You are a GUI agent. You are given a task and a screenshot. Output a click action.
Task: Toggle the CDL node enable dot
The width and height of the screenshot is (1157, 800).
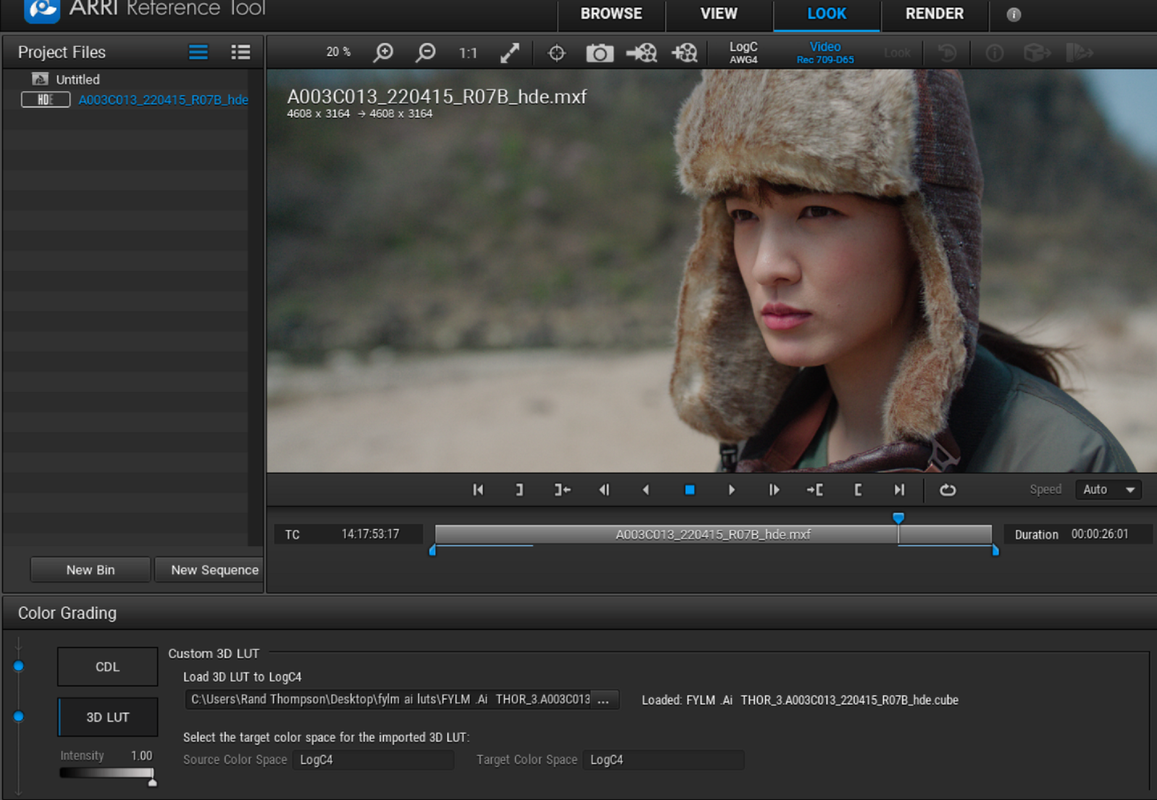pyautogui.click(x=18, y=666)
